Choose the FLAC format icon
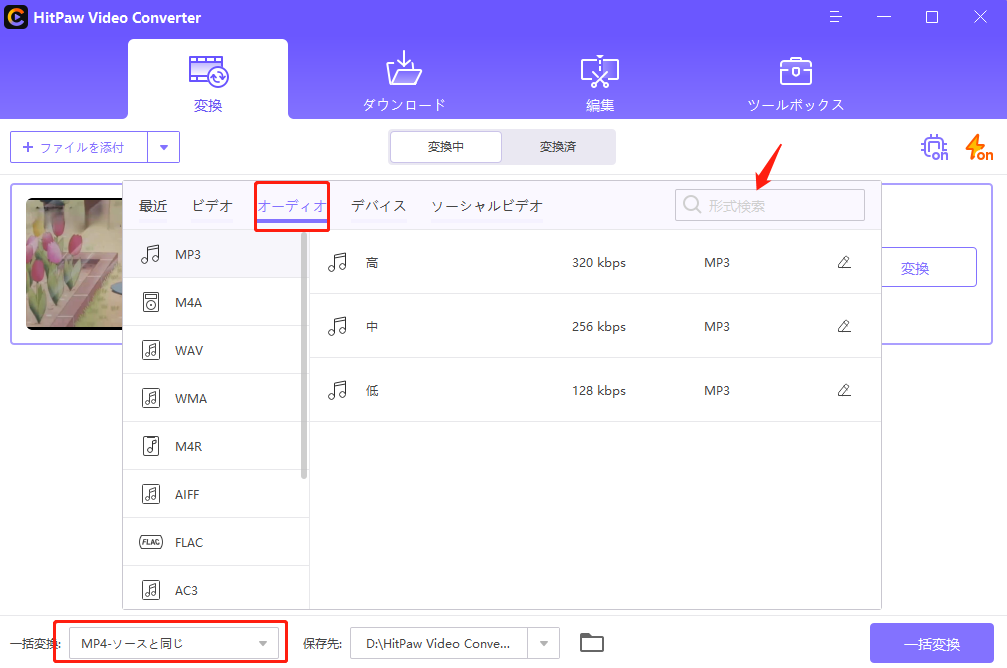The height and width of the screenshot is (668, 1007). coord(151,542)
